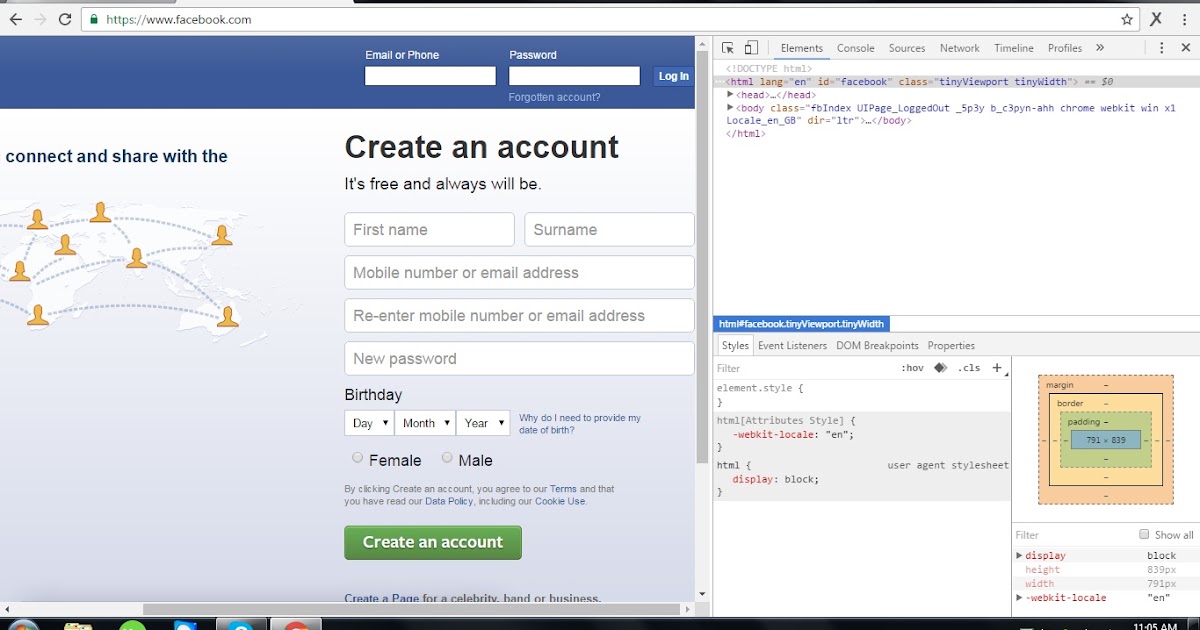Image resolution: width=1200 pixels, height=630 pixels.
Task: Click the new style rule plus icon
Action: pos(997,368)
